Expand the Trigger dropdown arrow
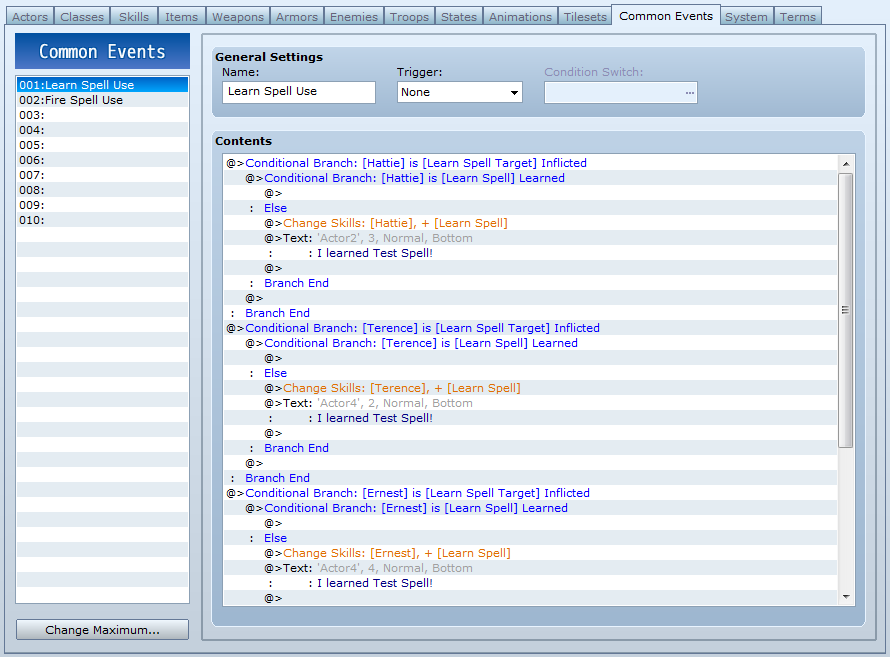 click(514, 92)
